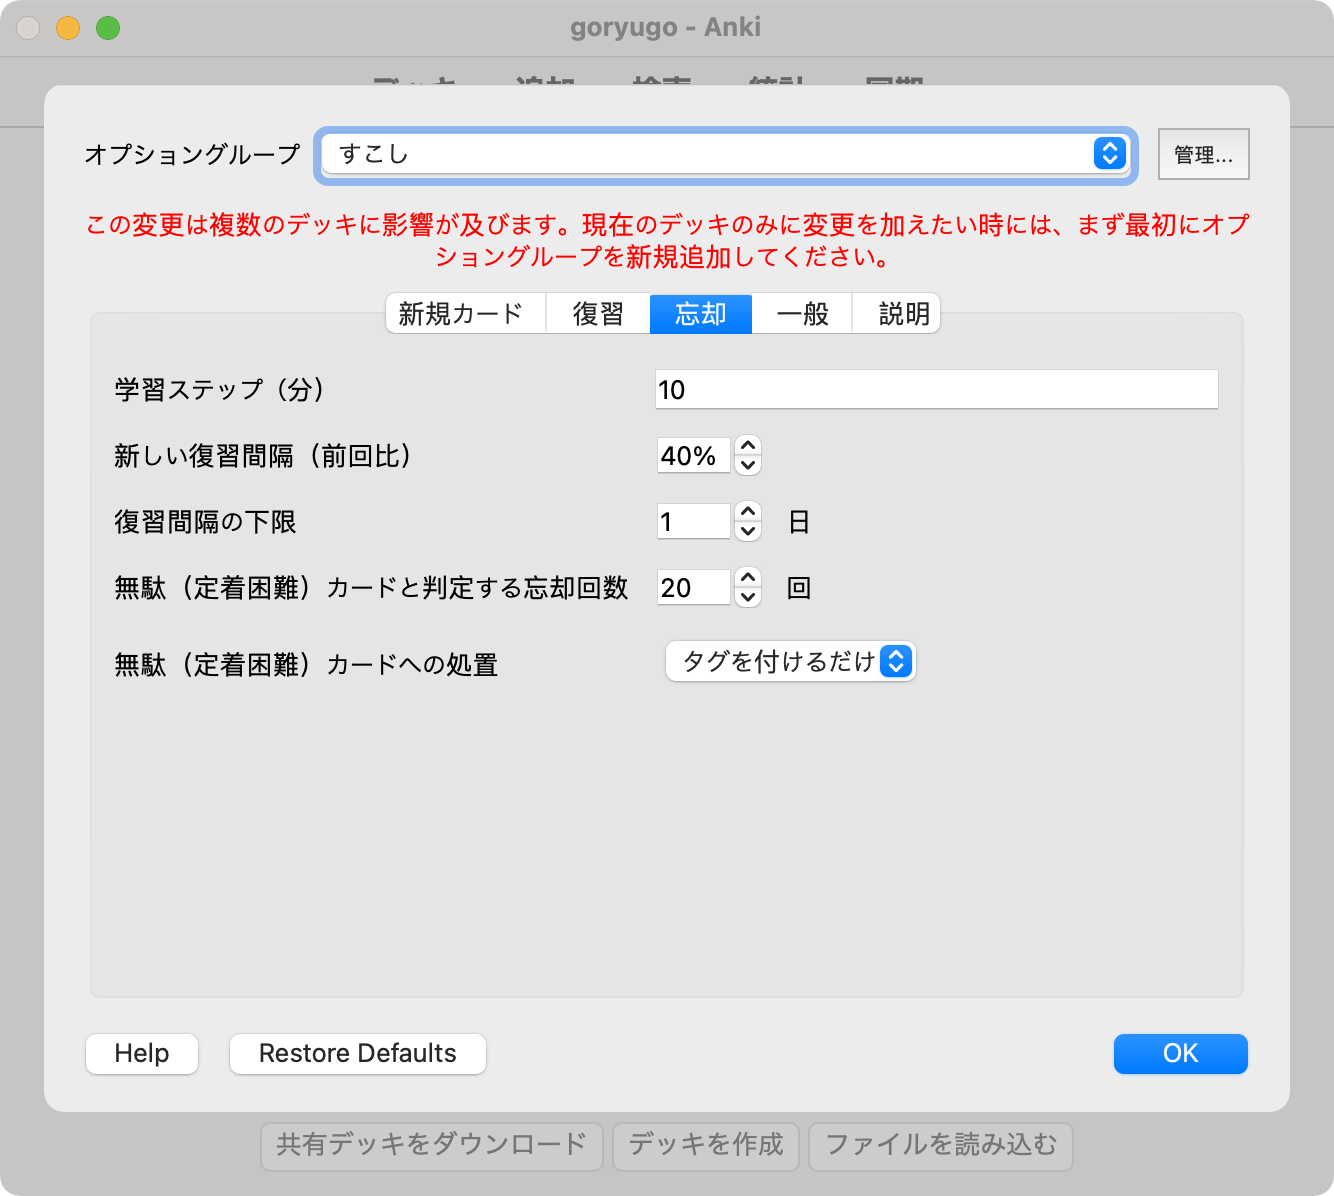Screen dimensions: 1334x1196
Task: Click the 40% interval value field
Action: [693, 456]
